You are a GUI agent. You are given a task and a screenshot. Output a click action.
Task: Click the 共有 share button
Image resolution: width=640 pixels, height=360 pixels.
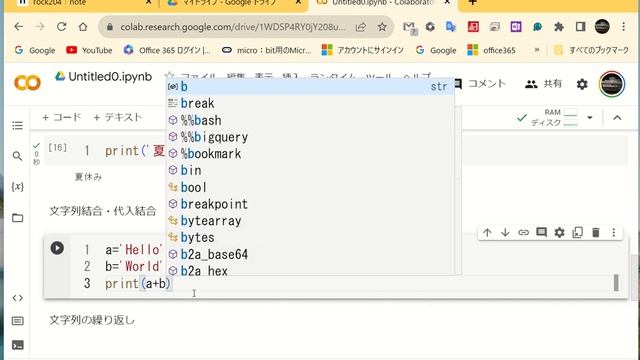[x=543, y=84]
